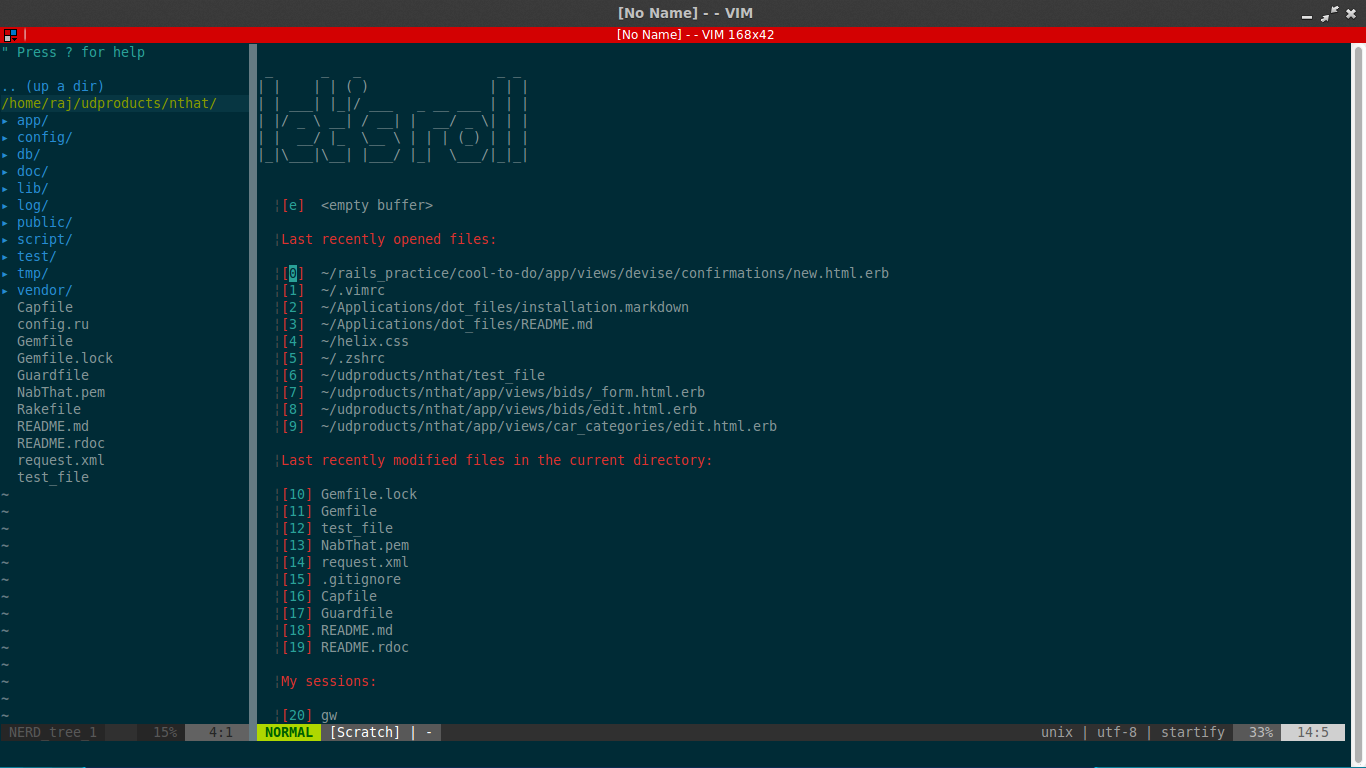
Task: Open entry [19] README.rdoc in startify list
Action: [x=345, y=648]
